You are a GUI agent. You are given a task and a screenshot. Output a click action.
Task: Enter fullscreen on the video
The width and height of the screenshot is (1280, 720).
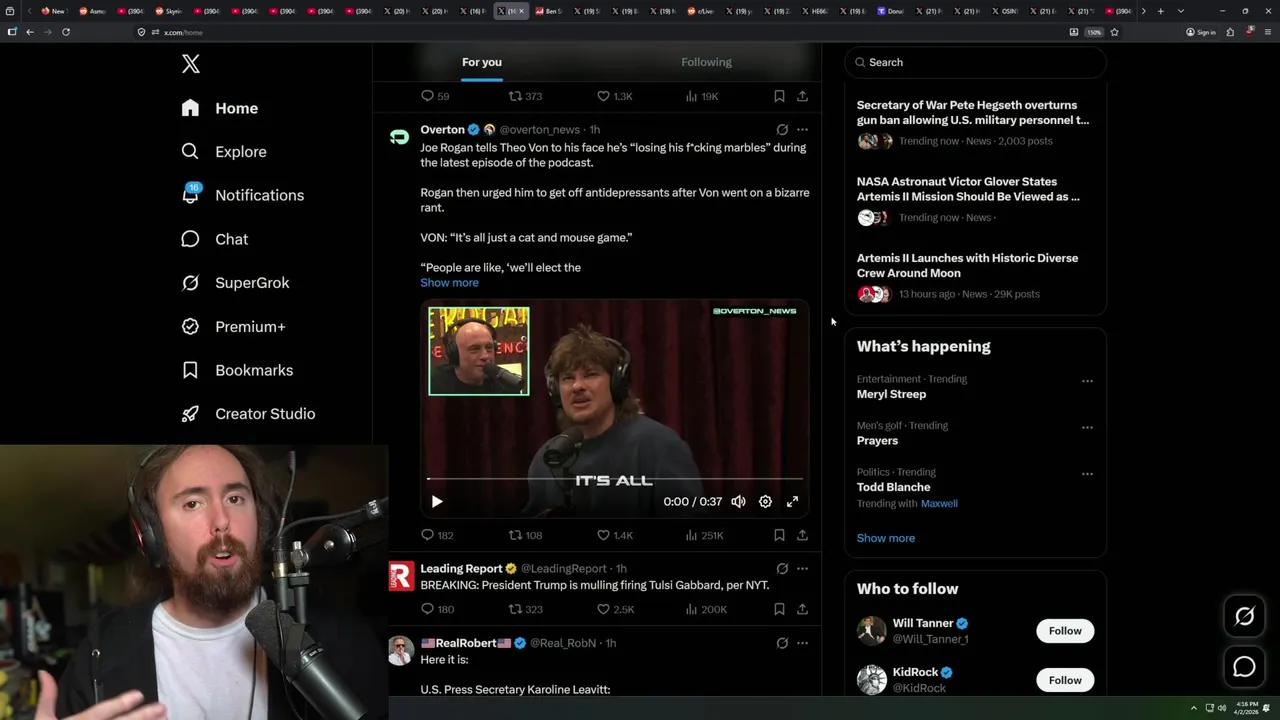[792, 502]
